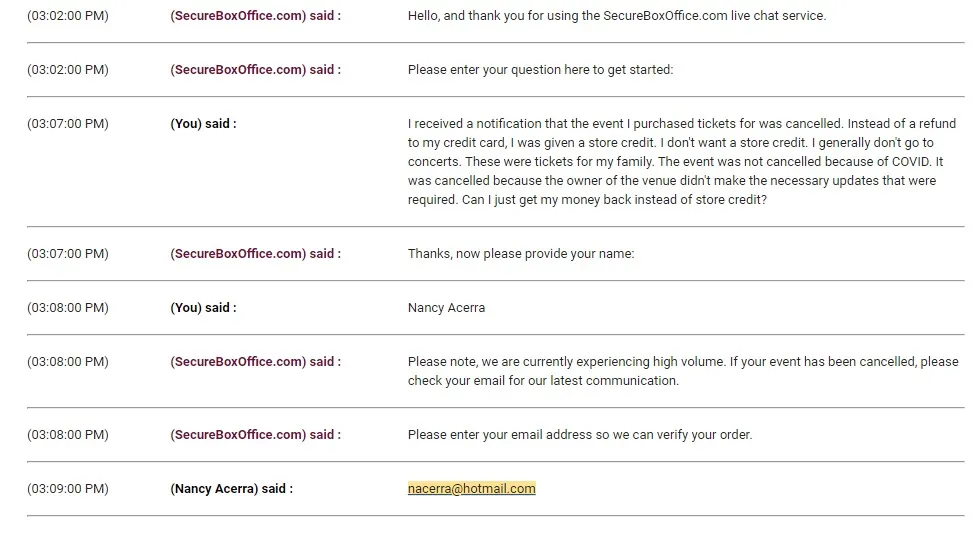The image size is (978, 536).
Task: Click the timestamp beside the "Nancy Acerra" reply
Action: (x=68, y=308)
